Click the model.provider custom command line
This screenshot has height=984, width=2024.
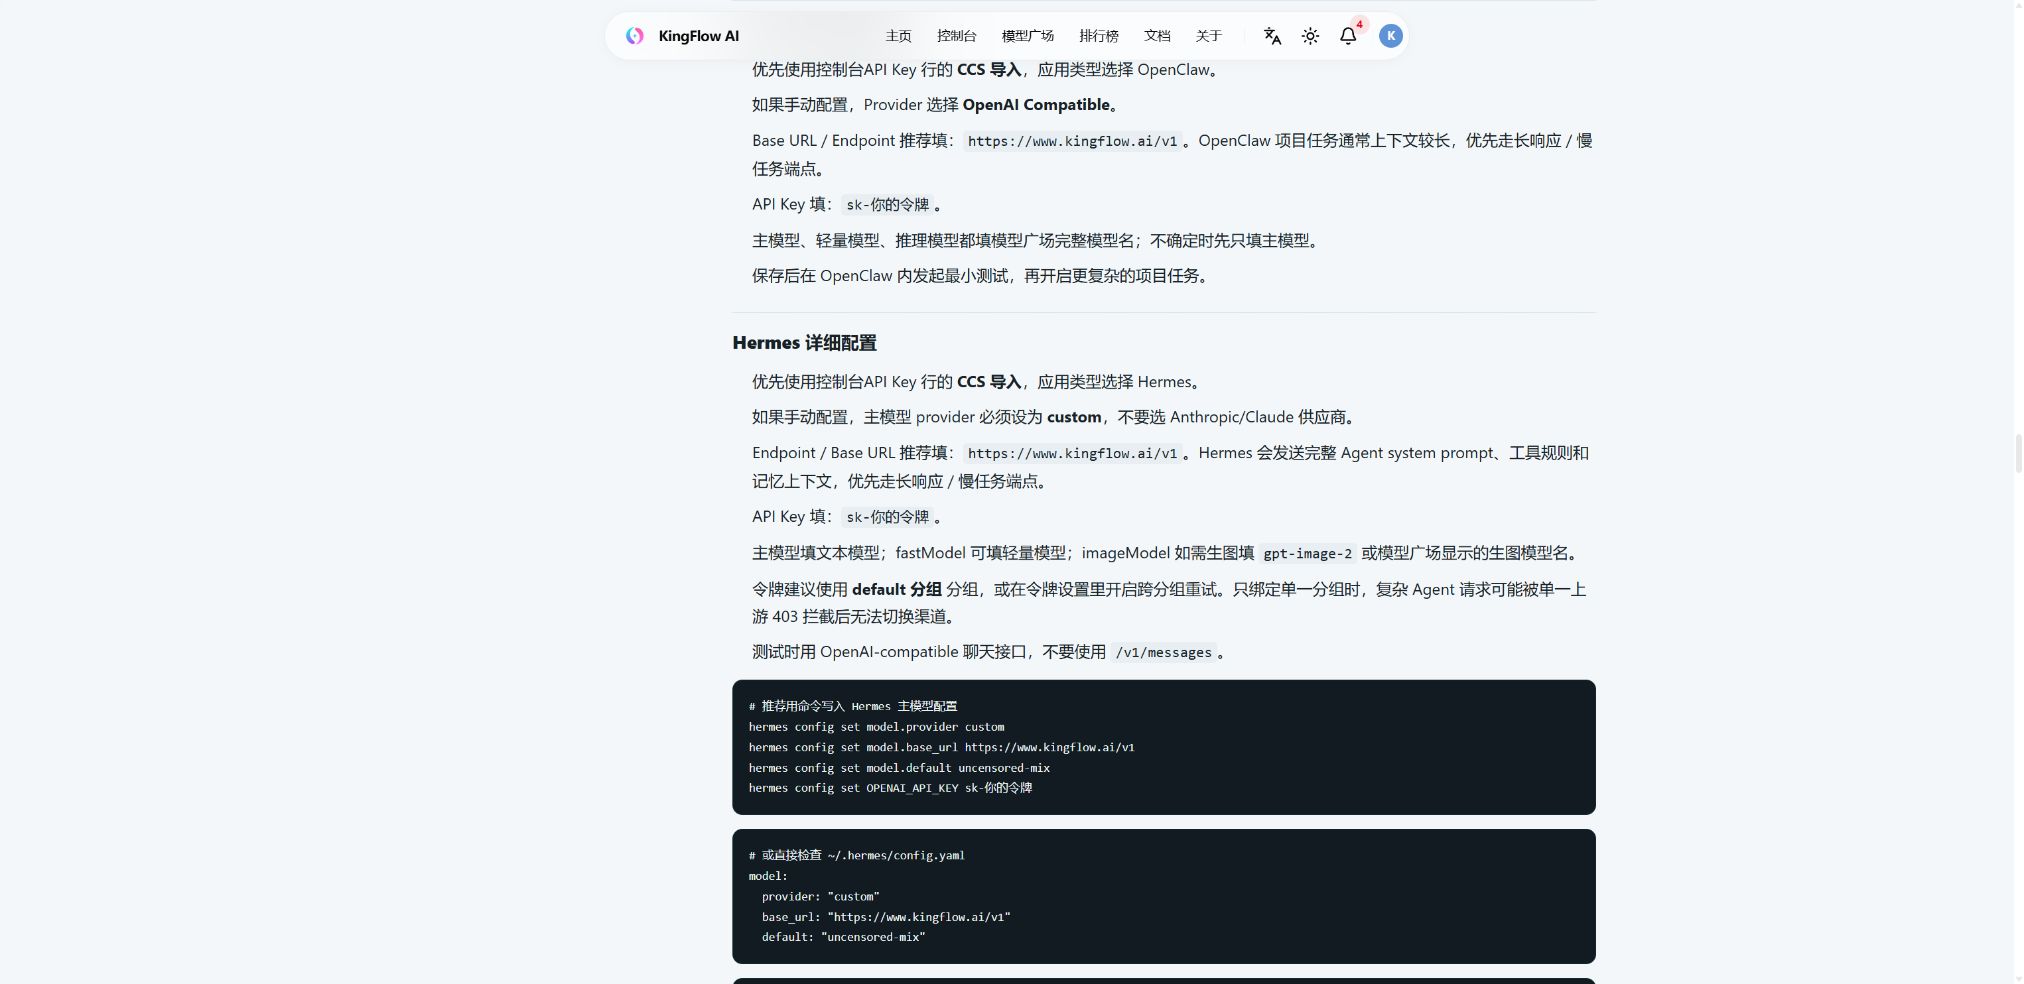[876, 727]
